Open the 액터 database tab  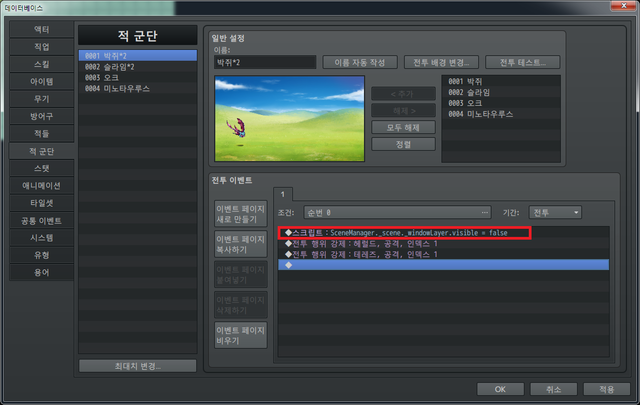pyautogui.click(x=42, y=29)
